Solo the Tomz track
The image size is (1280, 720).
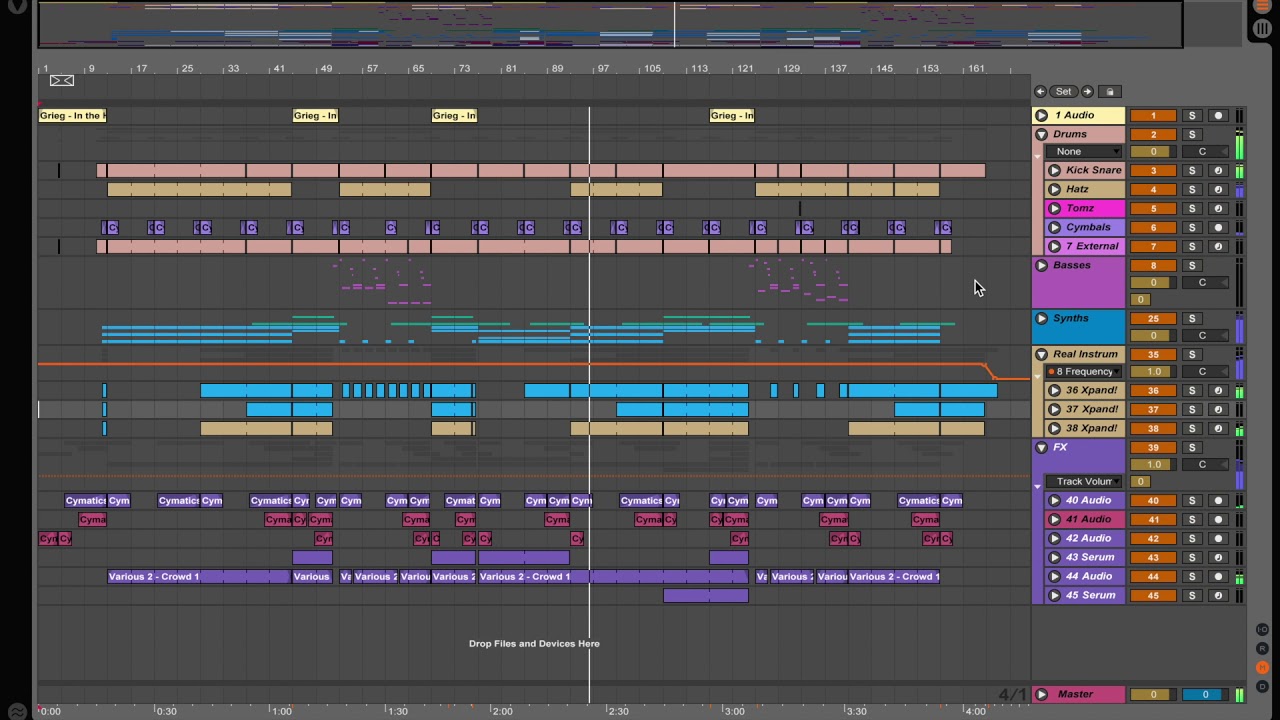pos(1192,208)
